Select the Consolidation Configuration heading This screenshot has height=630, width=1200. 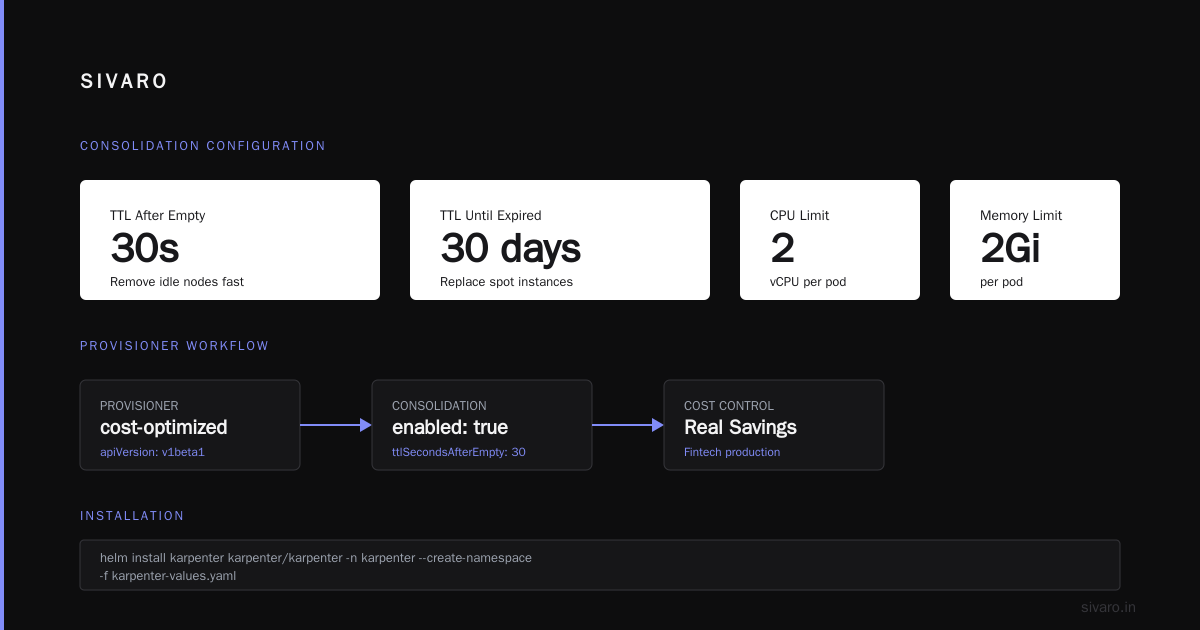[203, 146]
